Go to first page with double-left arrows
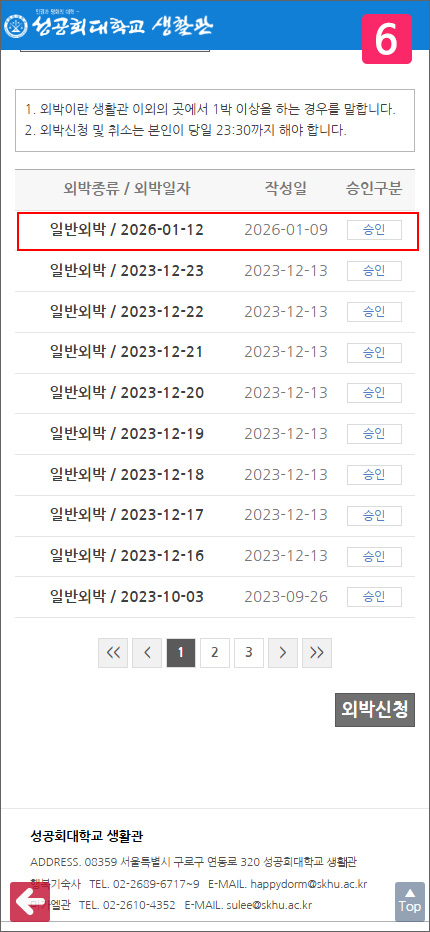The image size is (430, 932). tap(113, 653)
